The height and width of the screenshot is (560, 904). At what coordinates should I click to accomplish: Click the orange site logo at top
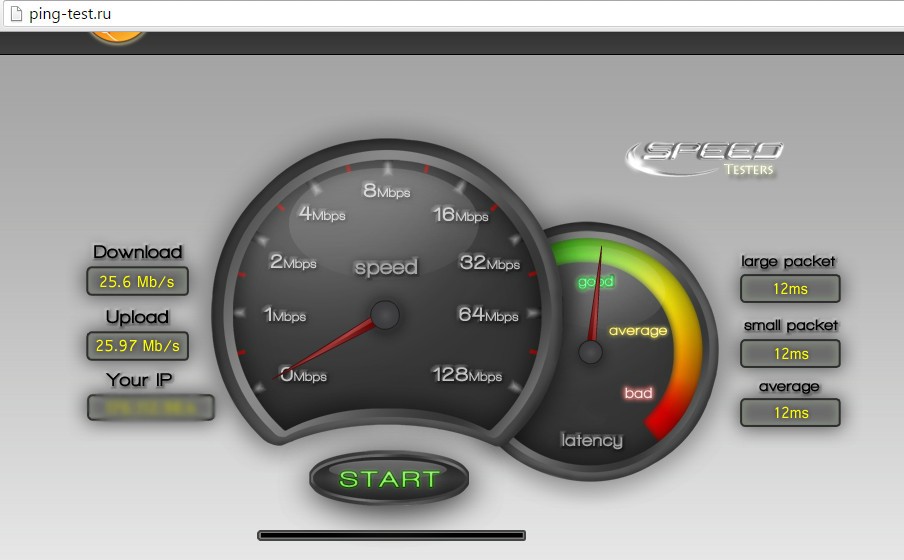point(118,38)
